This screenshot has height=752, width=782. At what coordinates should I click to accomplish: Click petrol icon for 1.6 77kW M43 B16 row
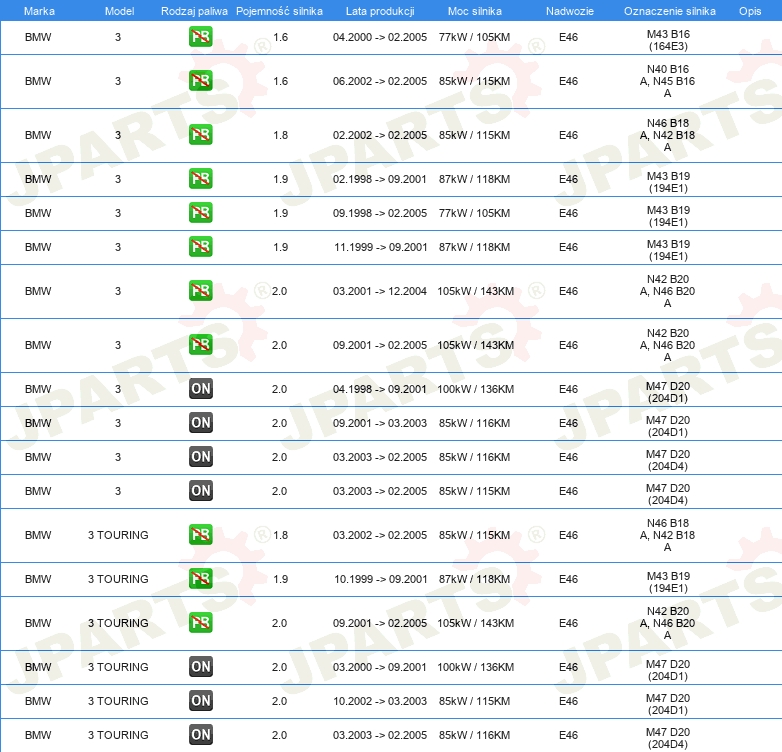(x=200, y=37)
